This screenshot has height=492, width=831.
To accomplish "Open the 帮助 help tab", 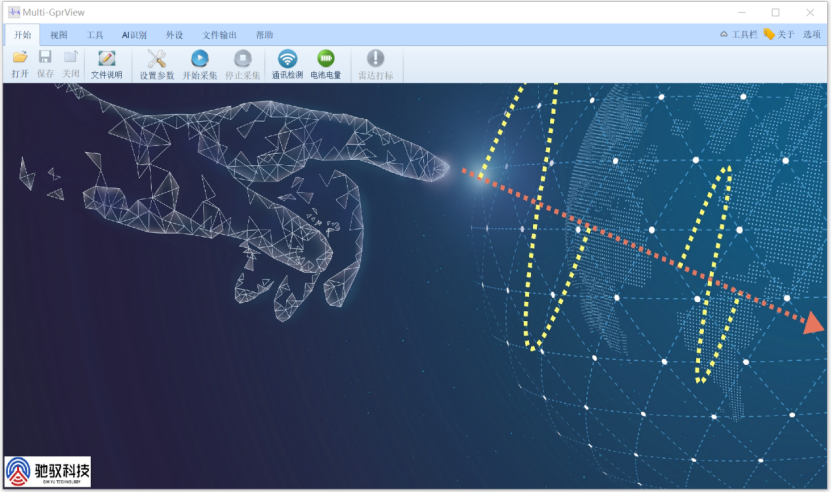I will (x=264, y=35).
